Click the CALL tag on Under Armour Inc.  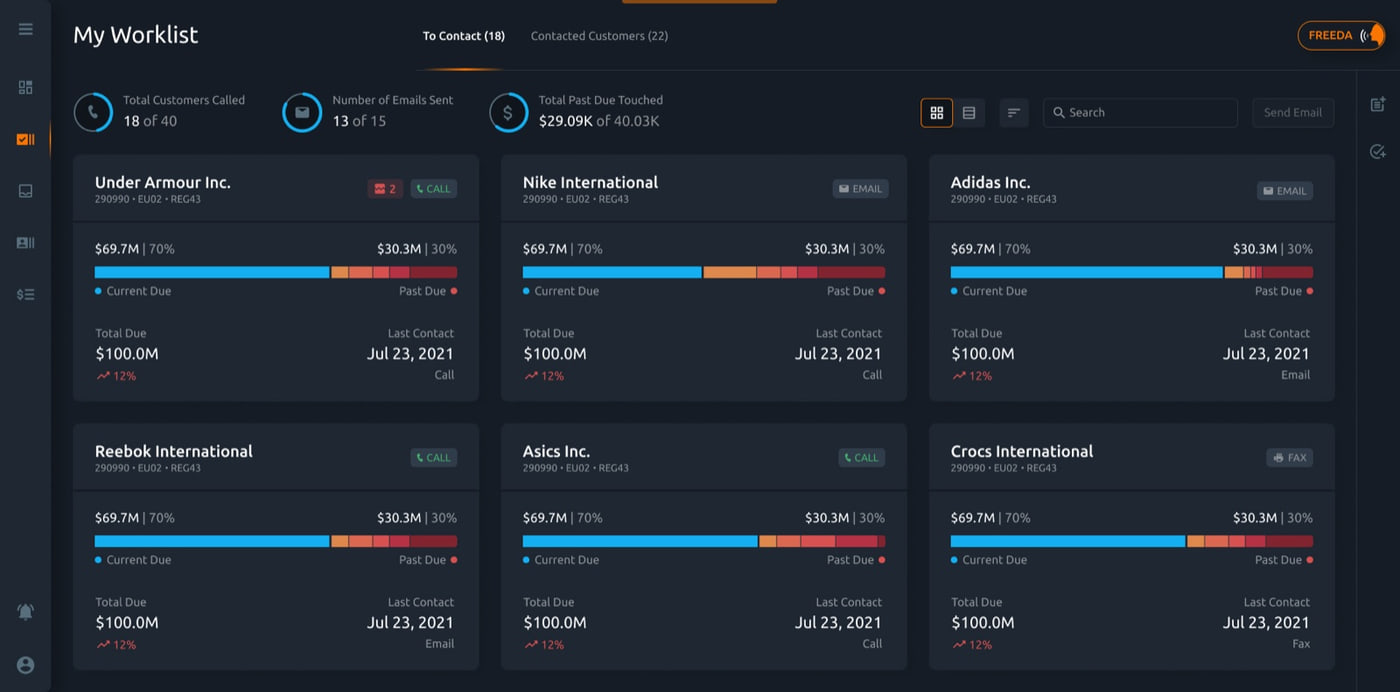(x=434, y=188)
